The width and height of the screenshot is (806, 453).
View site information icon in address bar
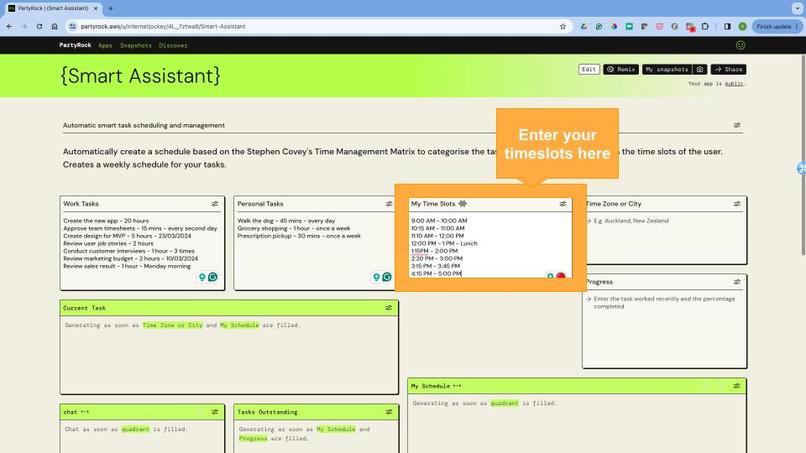point(72,26)
